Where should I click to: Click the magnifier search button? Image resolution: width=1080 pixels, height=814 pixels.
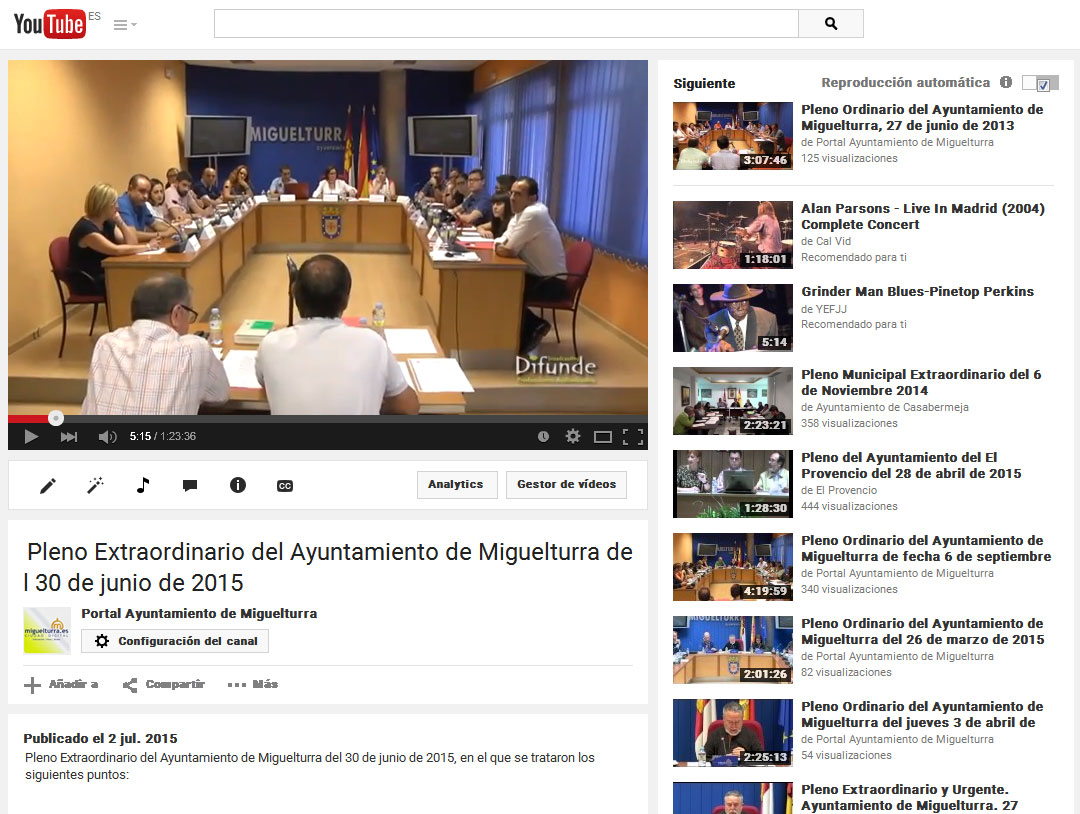[831, 24]
